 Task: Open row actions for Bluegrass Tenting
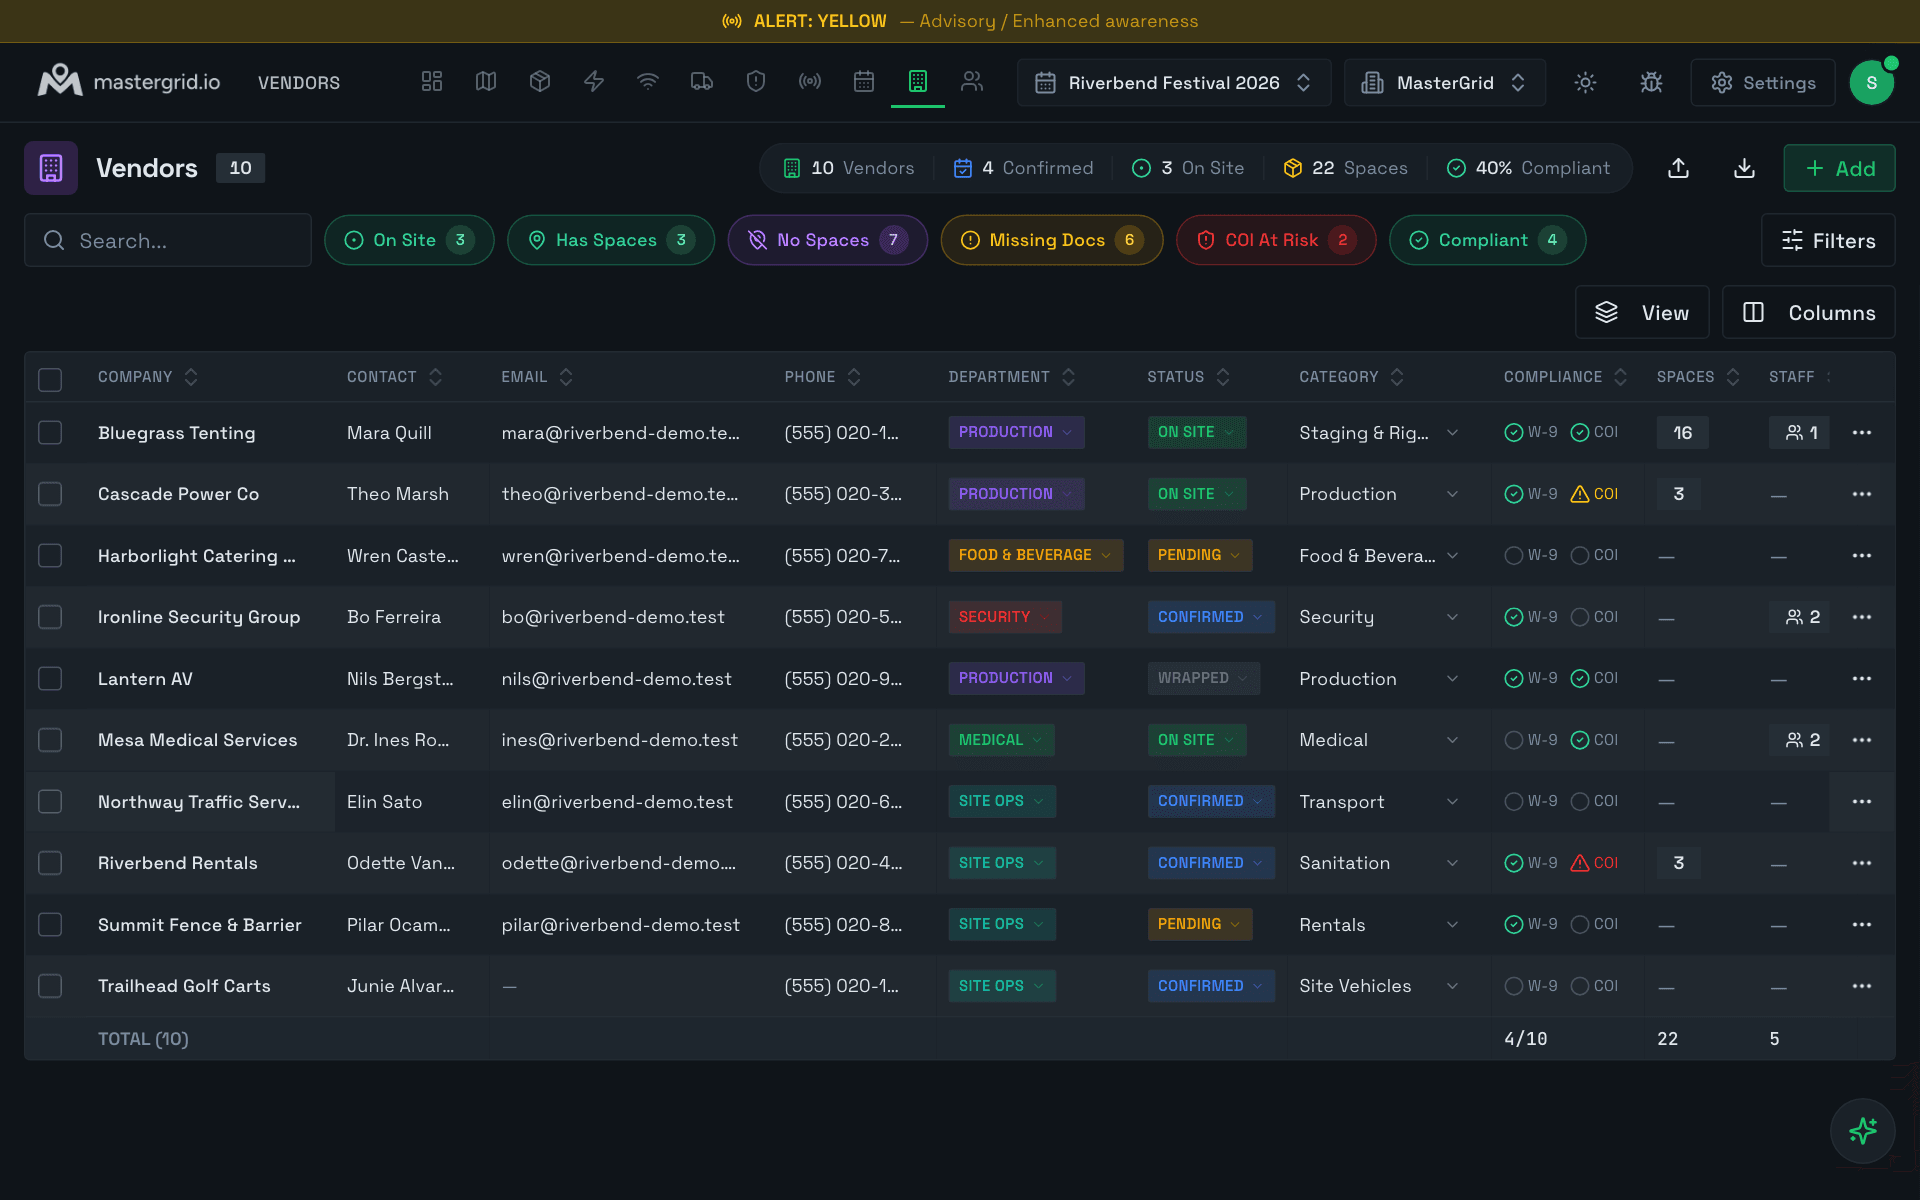1861,433
